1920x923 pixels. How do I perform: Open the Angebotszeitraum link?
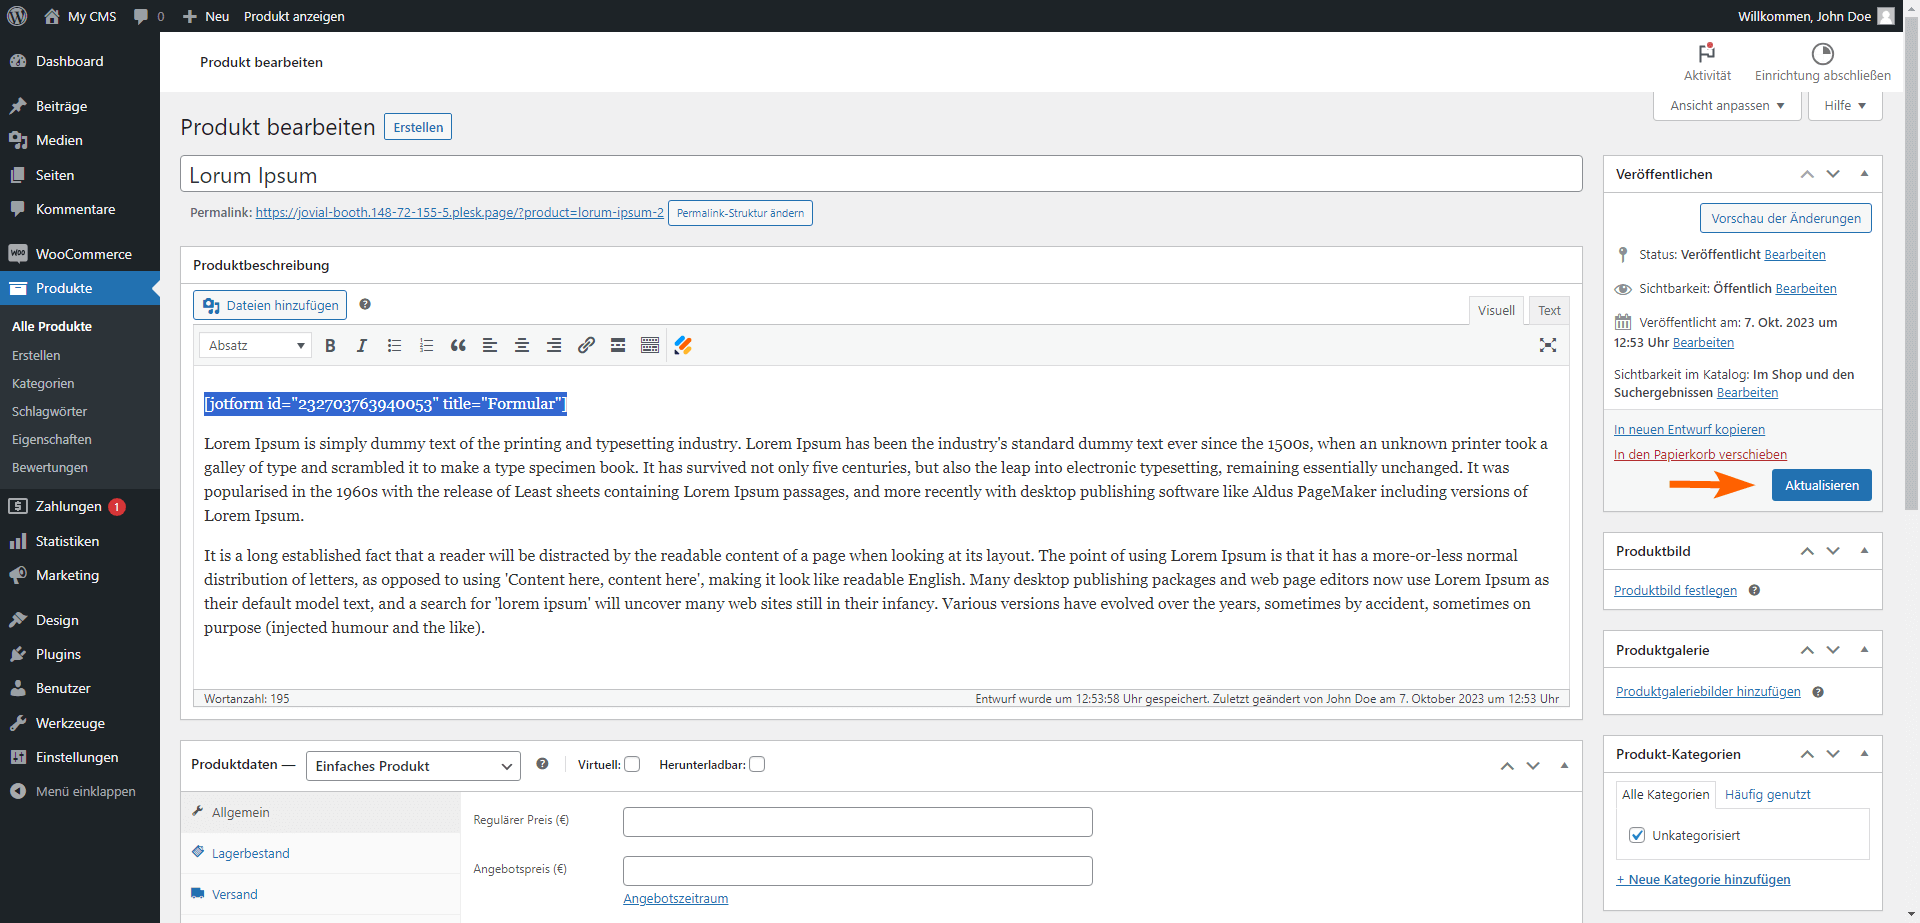pos(676,899)
